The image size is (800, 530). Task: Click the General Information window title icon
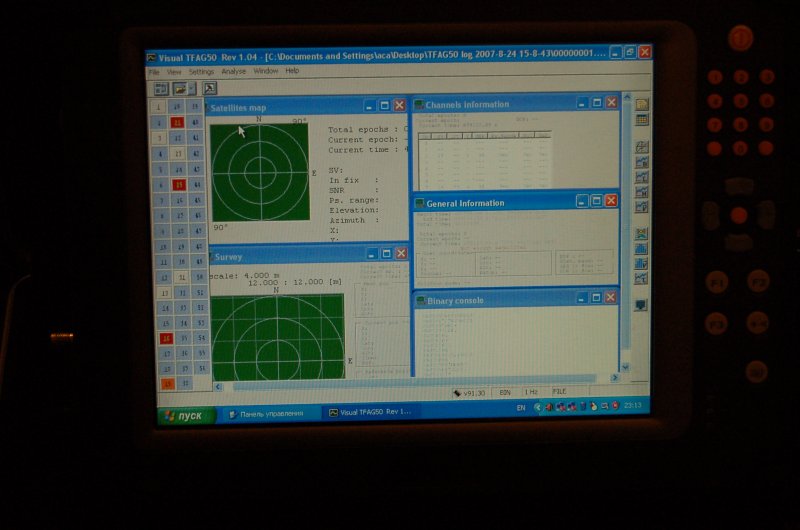420,204
